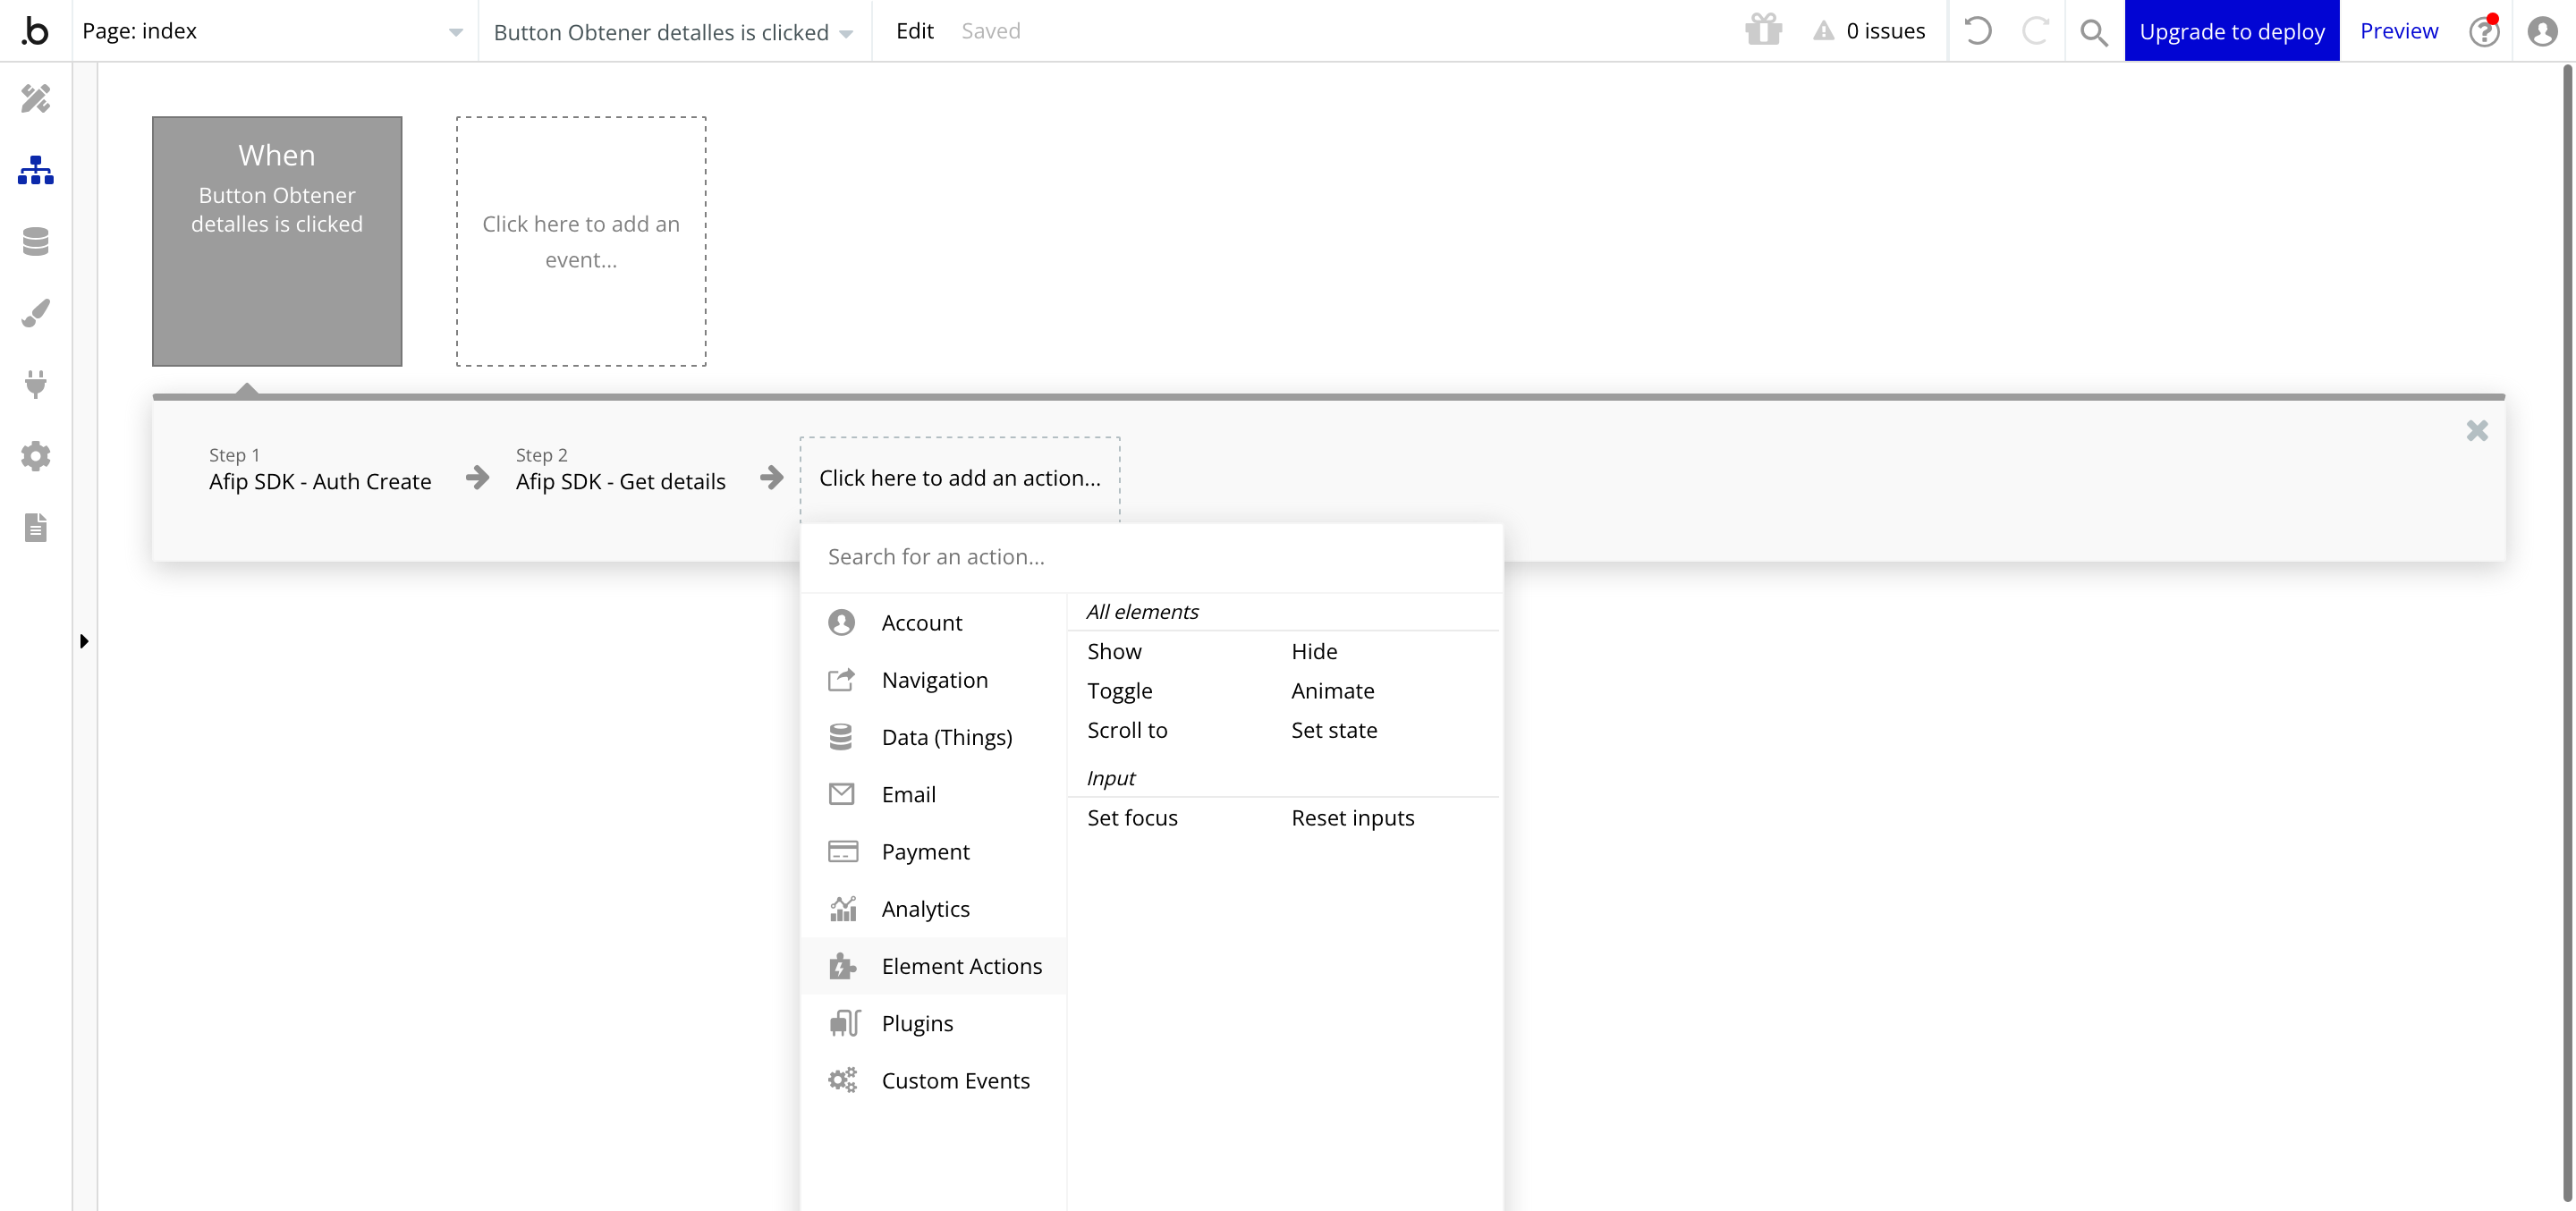Click the issues warning triangle icon
2576x1211 pixels.
coord(1824,31)
